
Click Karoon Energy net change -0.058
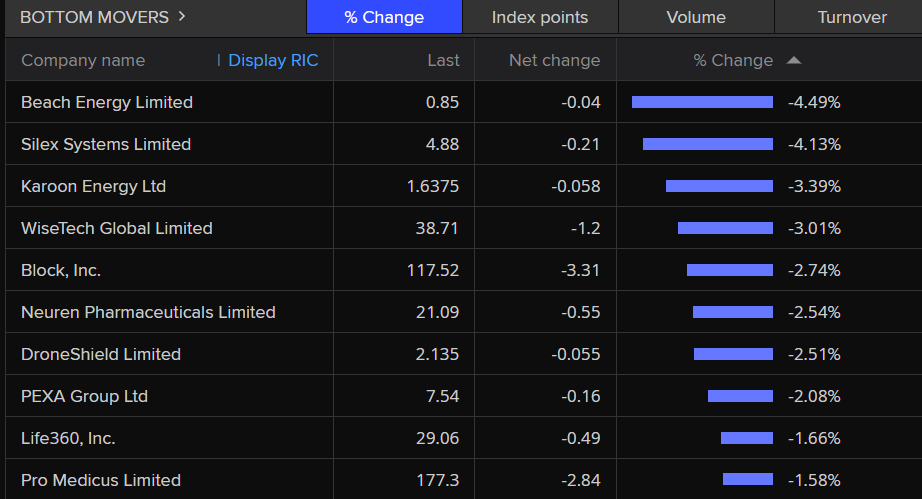click(576, 186)
